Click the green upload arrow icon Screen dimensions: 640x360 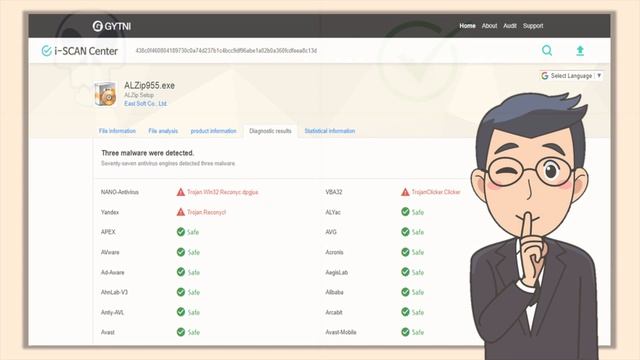point(580,51)
